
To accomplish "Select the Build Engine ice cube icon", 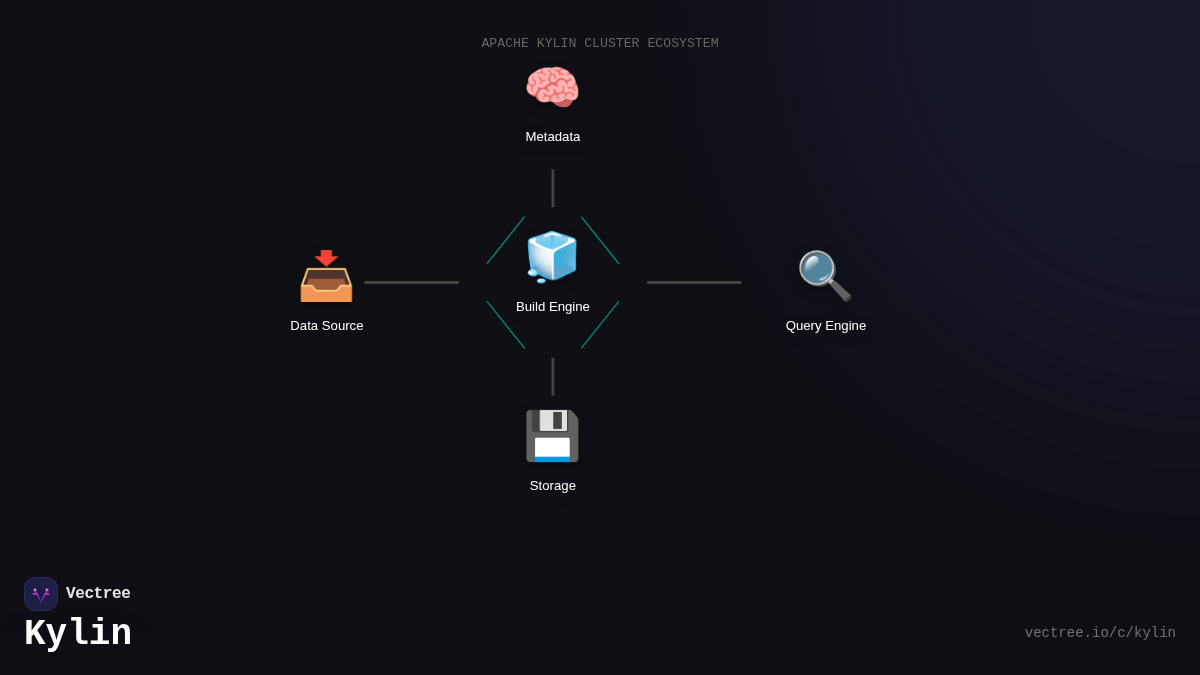I will click(552, 257).
